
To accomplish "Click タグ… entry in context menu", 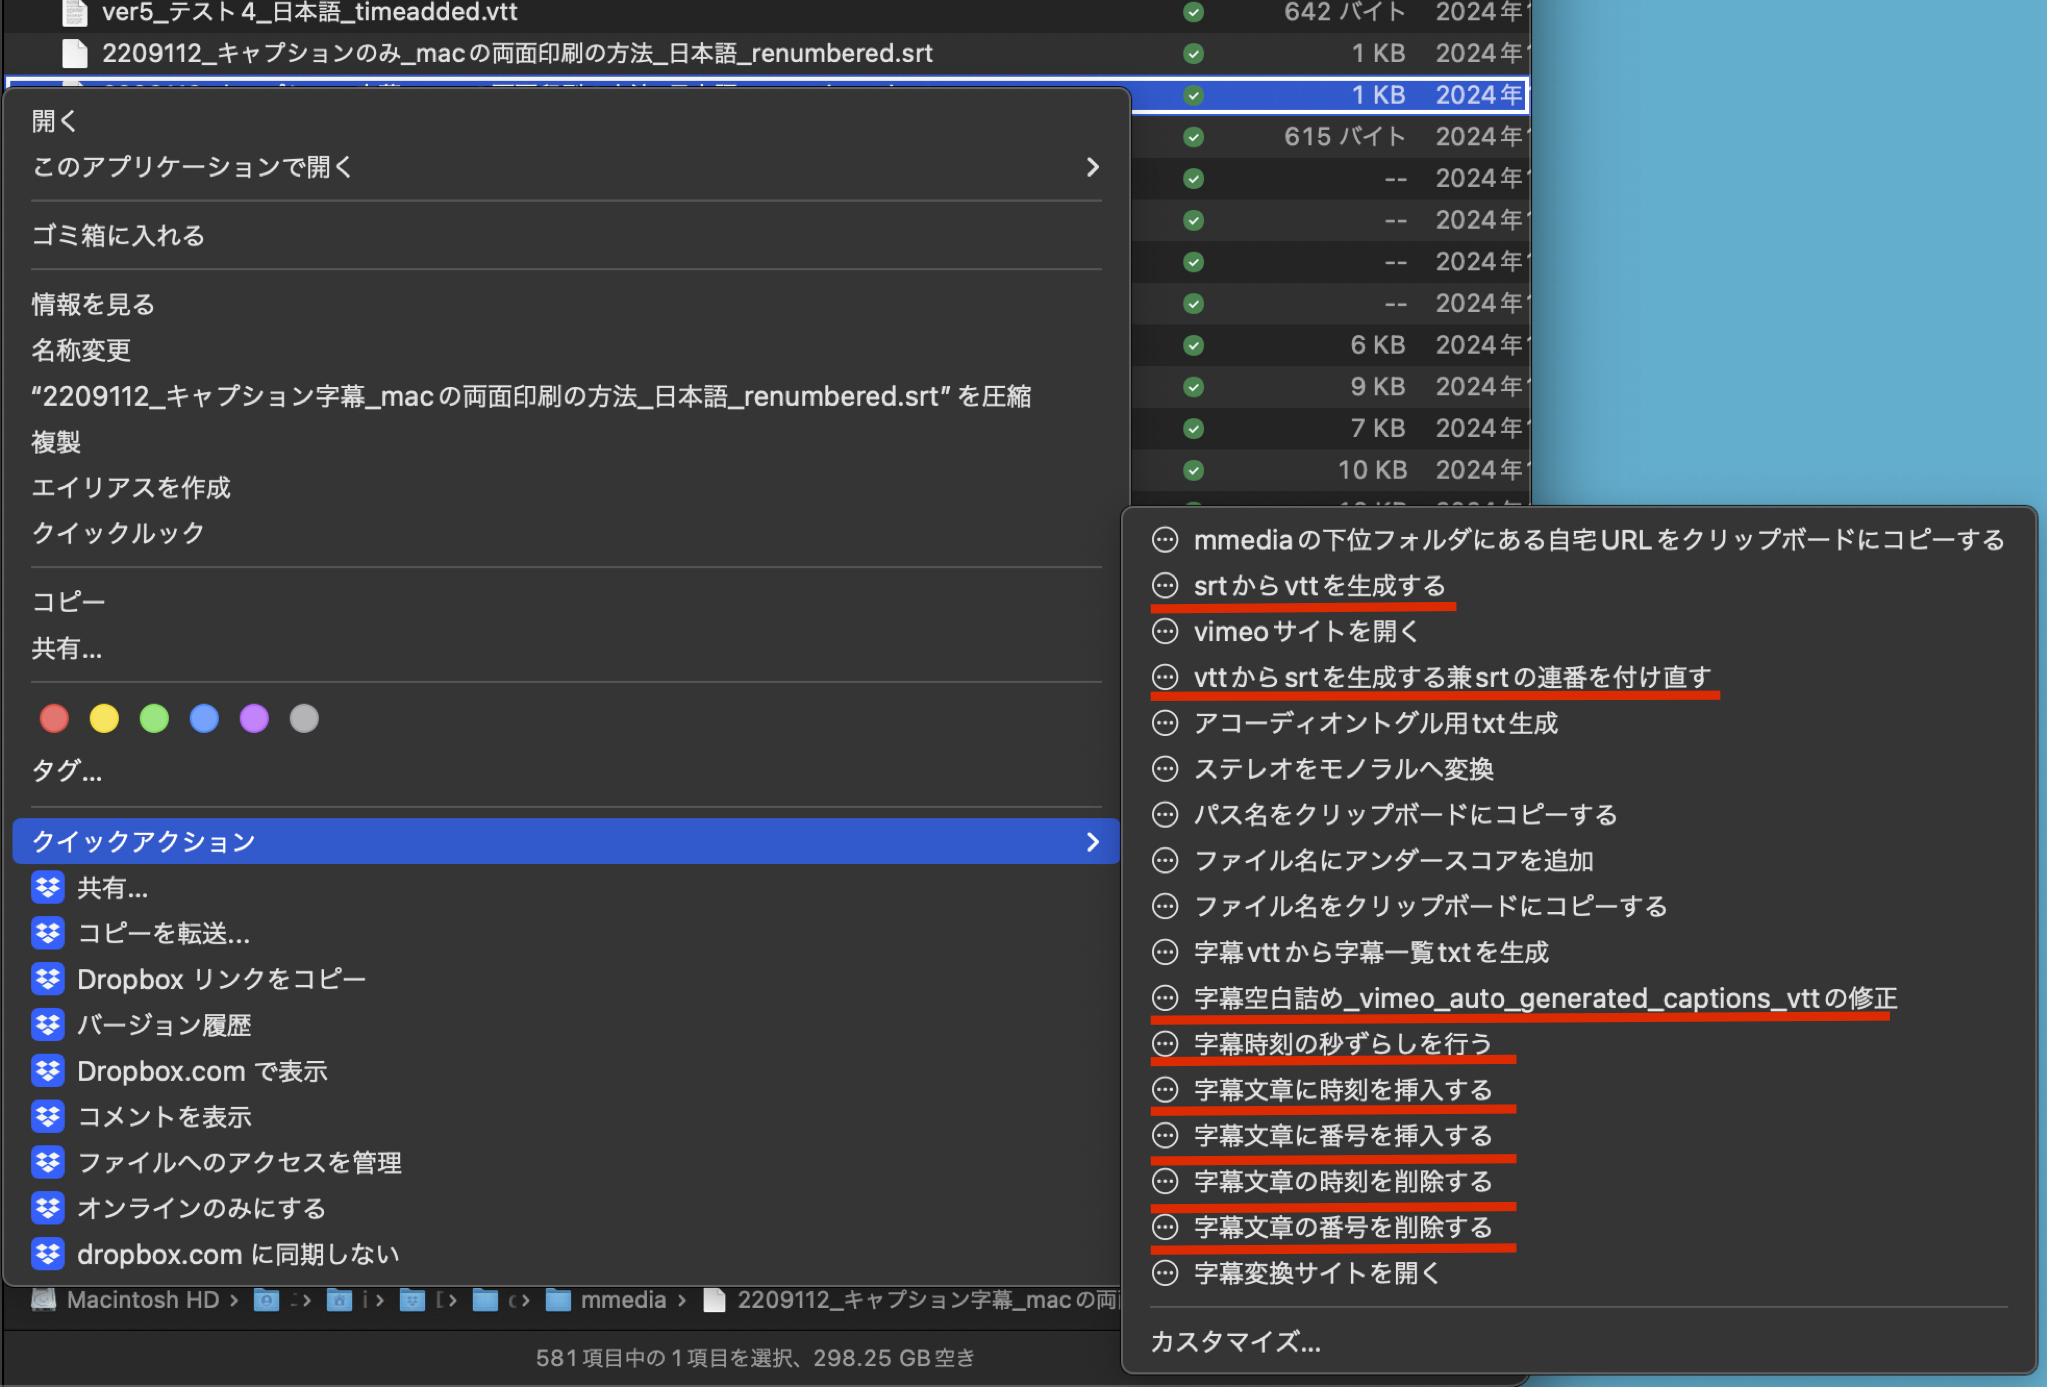I will click(x=66, y=771).
